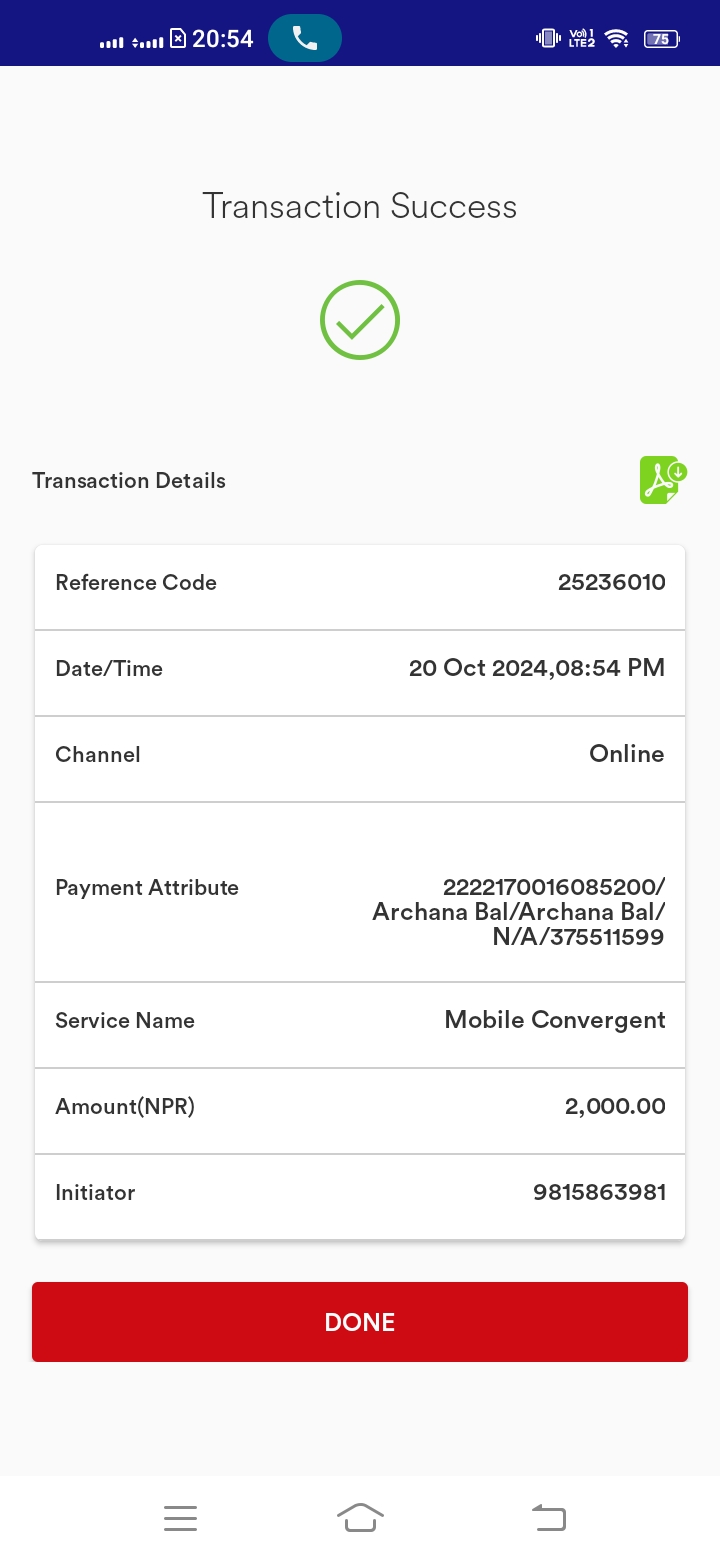
Task: Tap the DONE button
Action: (360, 1322)
